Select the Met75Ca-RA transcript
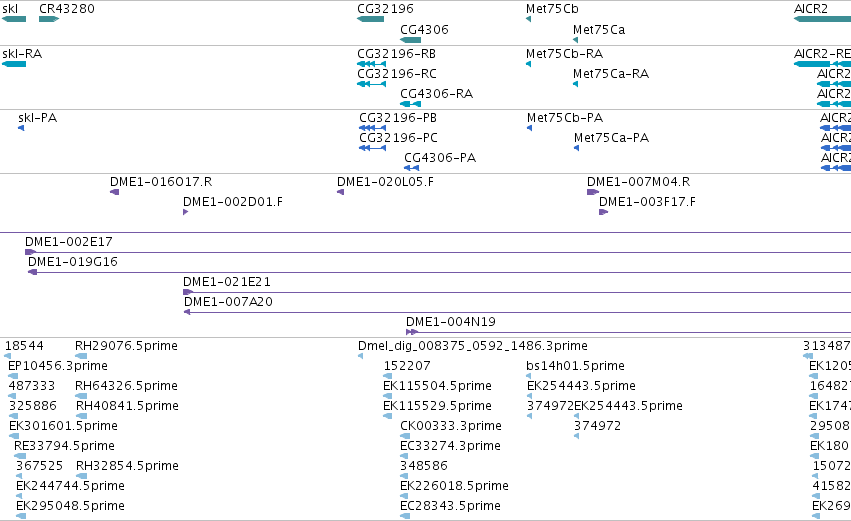 pos(575,84)
